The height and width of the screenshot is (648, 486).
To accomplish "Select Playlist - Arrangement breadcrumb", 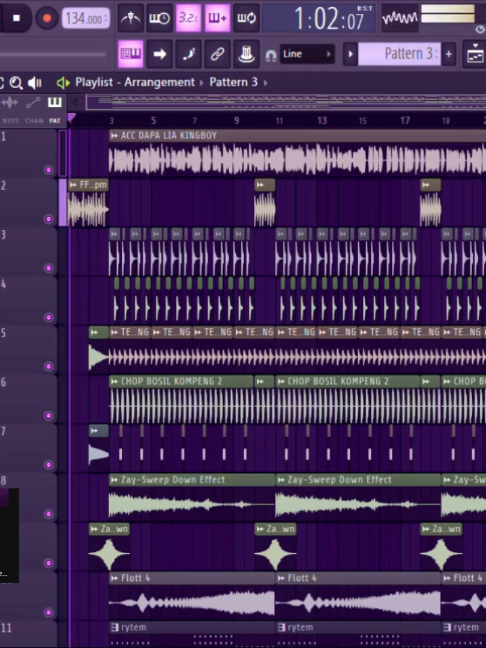I will click(135, 82).
